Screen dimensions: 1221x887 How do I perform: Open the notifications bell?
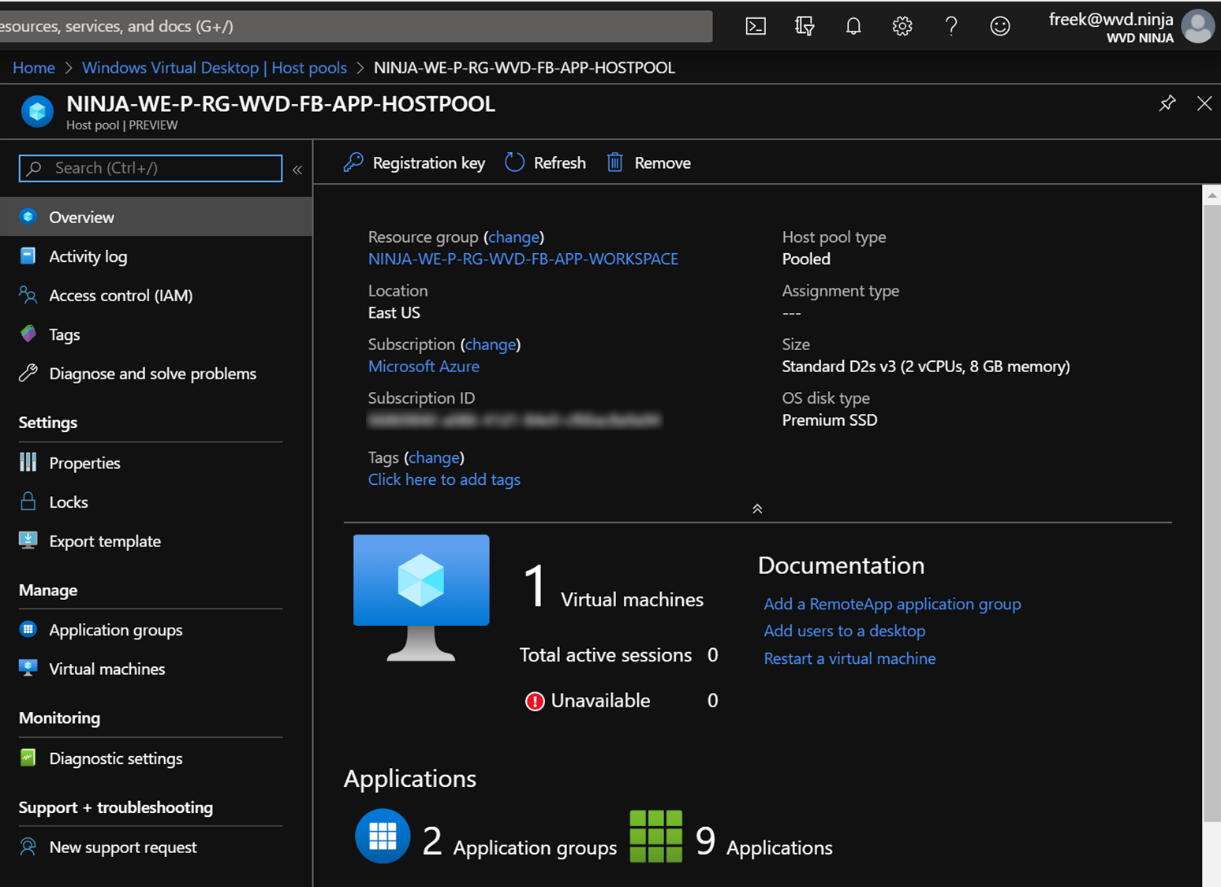point(853,26)
